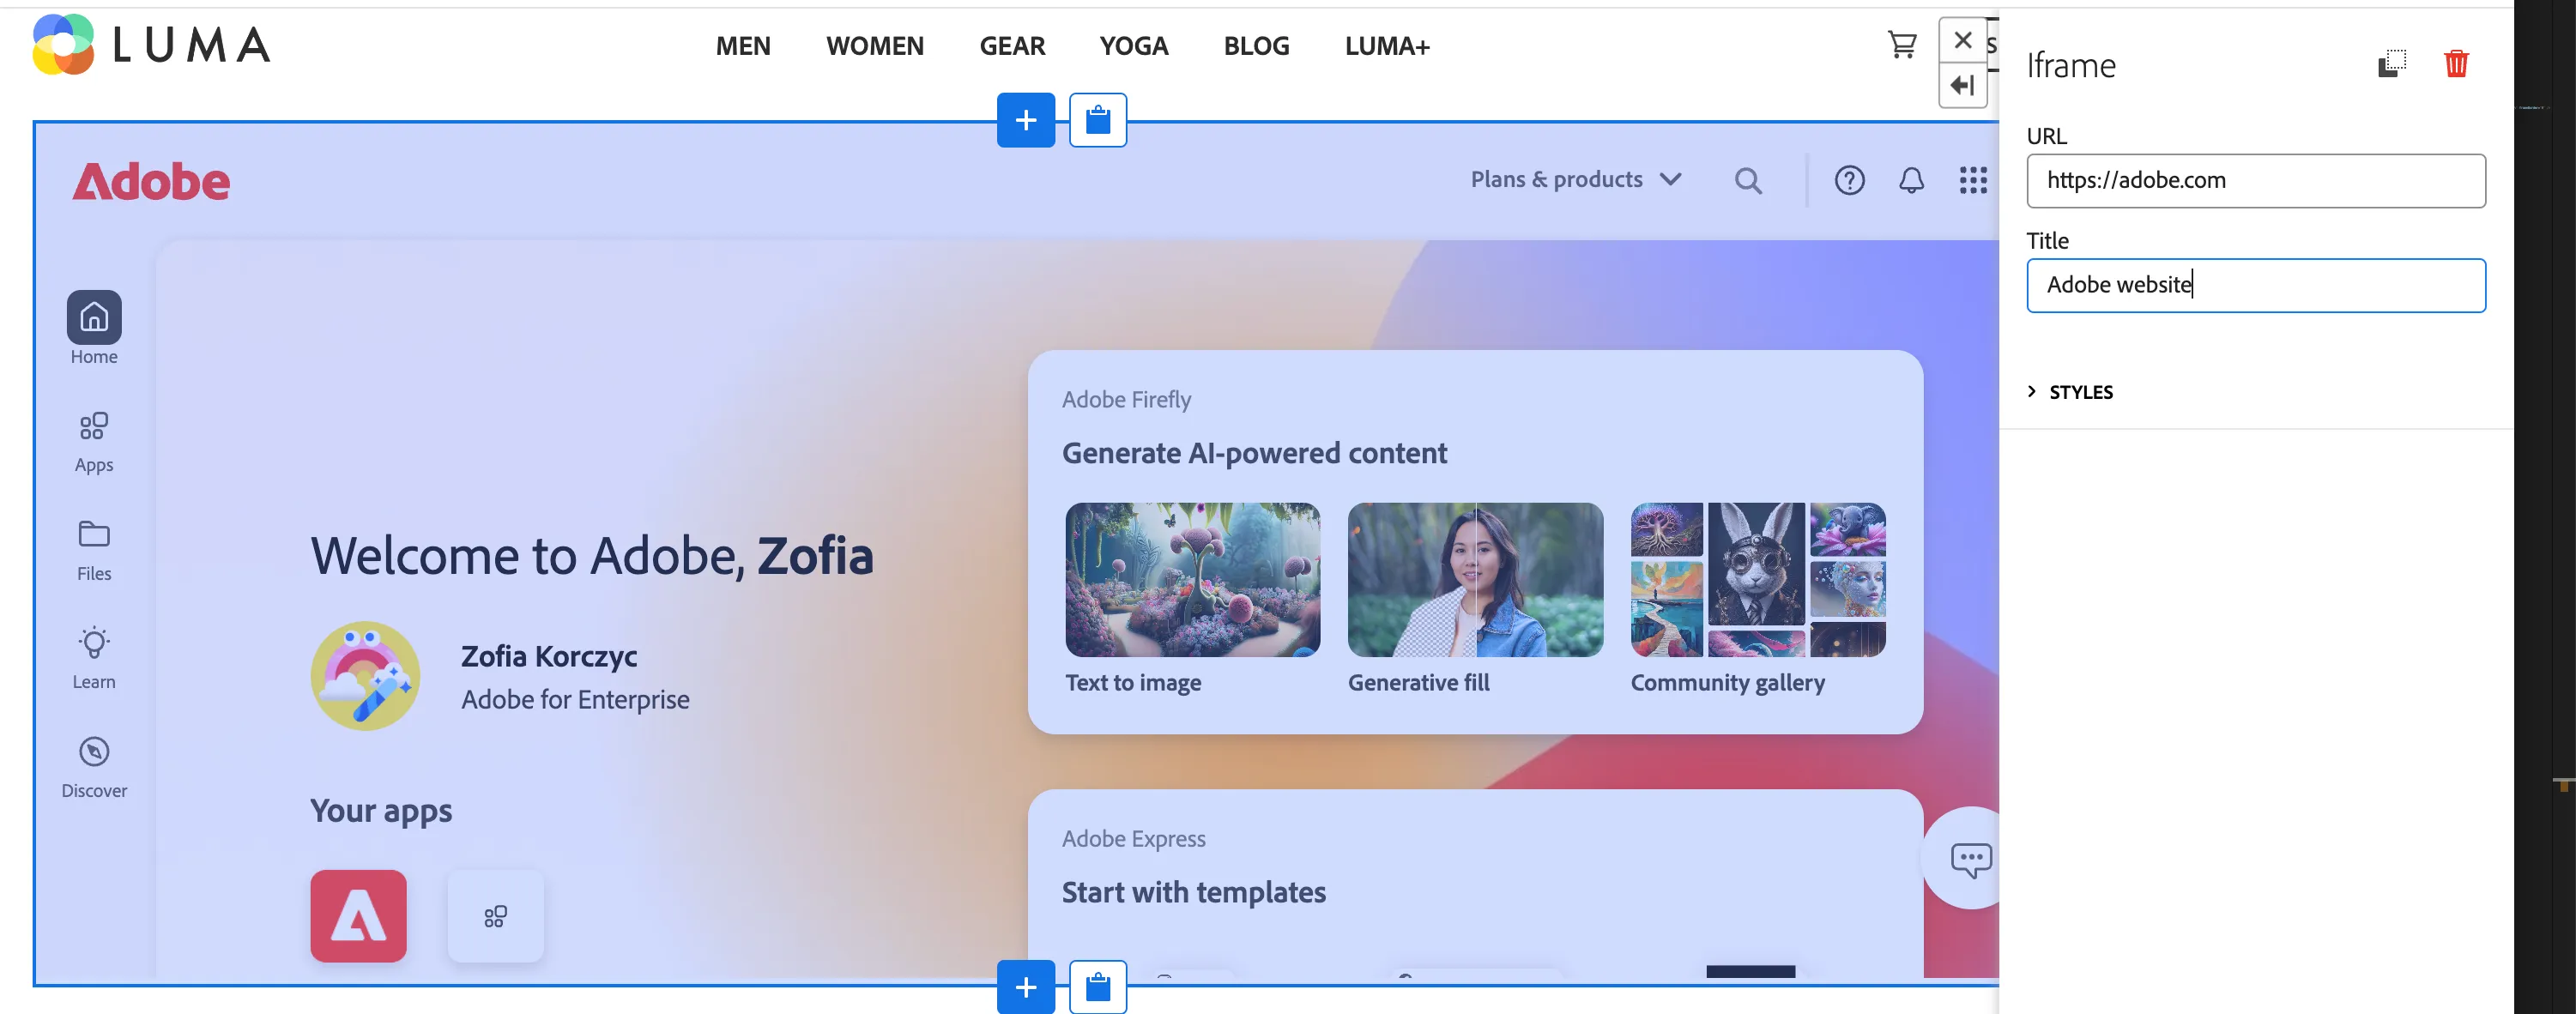Viewport: 2576px width, 1014px height.
Task: Click 'Generate AI-powered content' heading
Action: [1254, 454]
